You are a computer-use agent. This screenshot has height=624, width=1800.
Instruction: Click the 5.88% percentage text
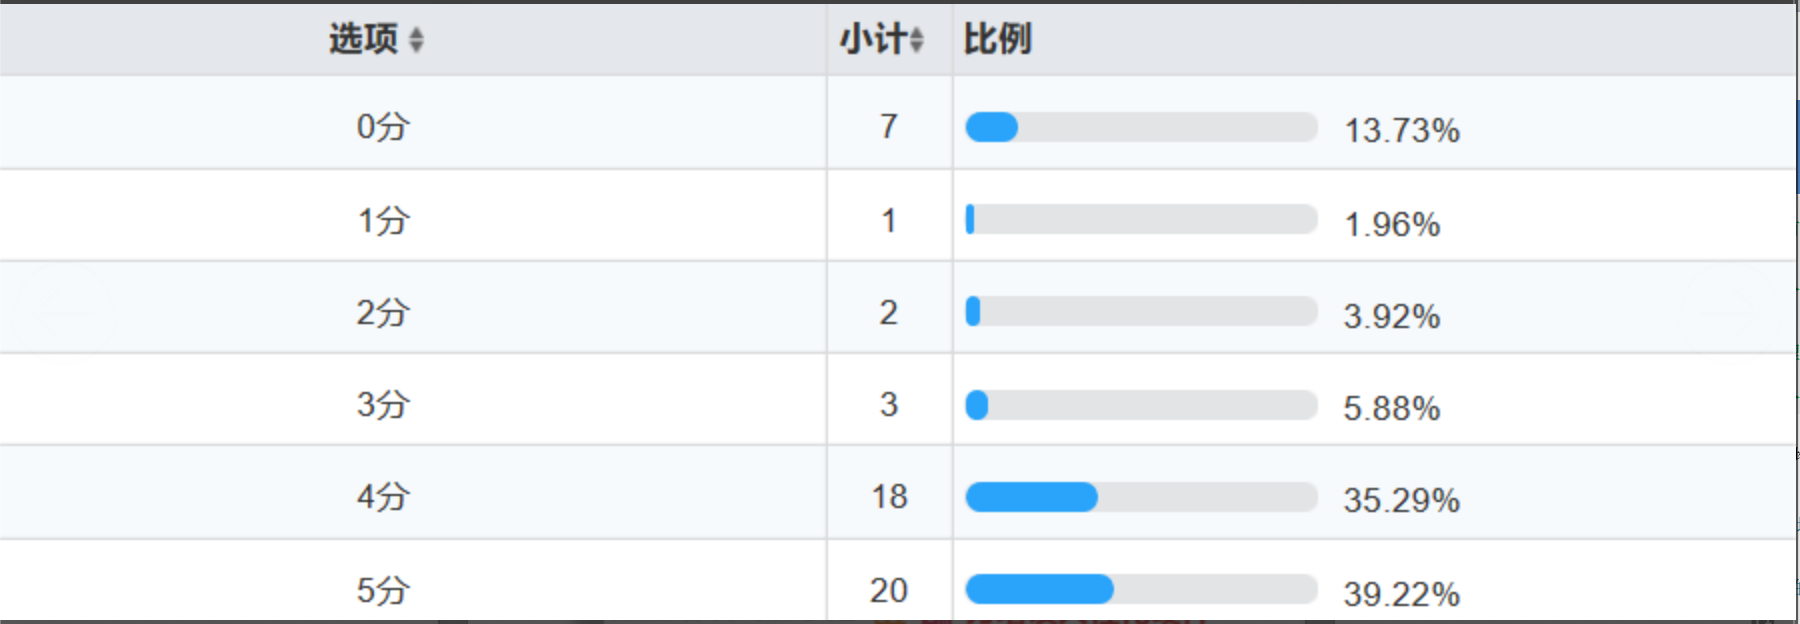[1391, 408]
